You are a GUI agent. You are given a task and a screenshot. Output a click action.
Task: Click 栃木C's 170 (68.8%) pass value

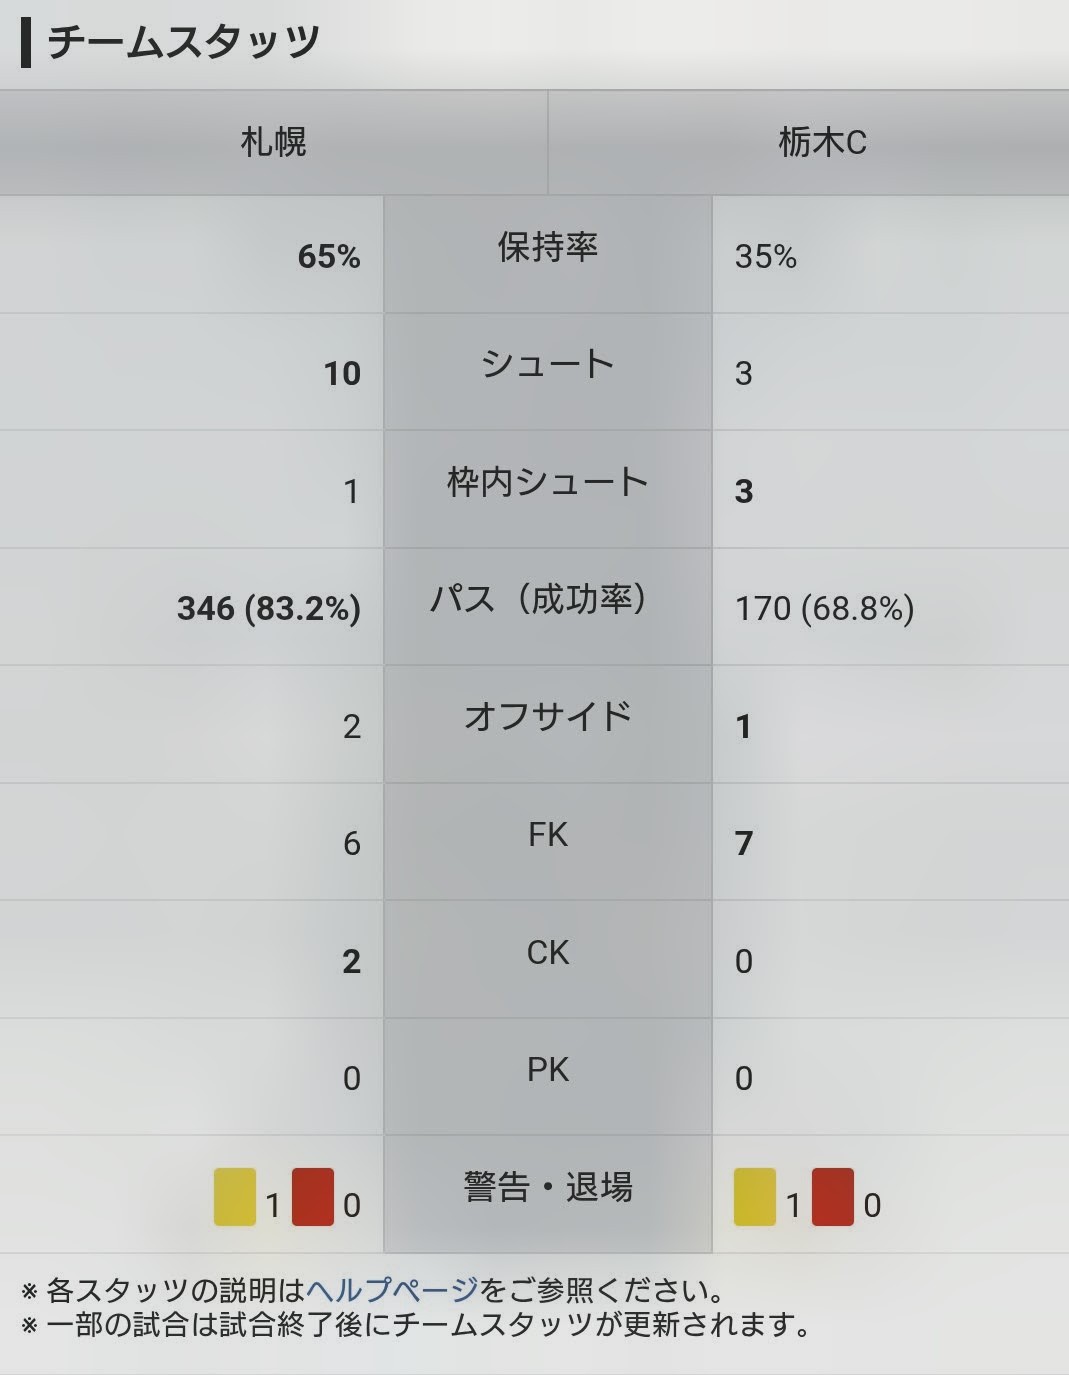click(x=825, y=608)
